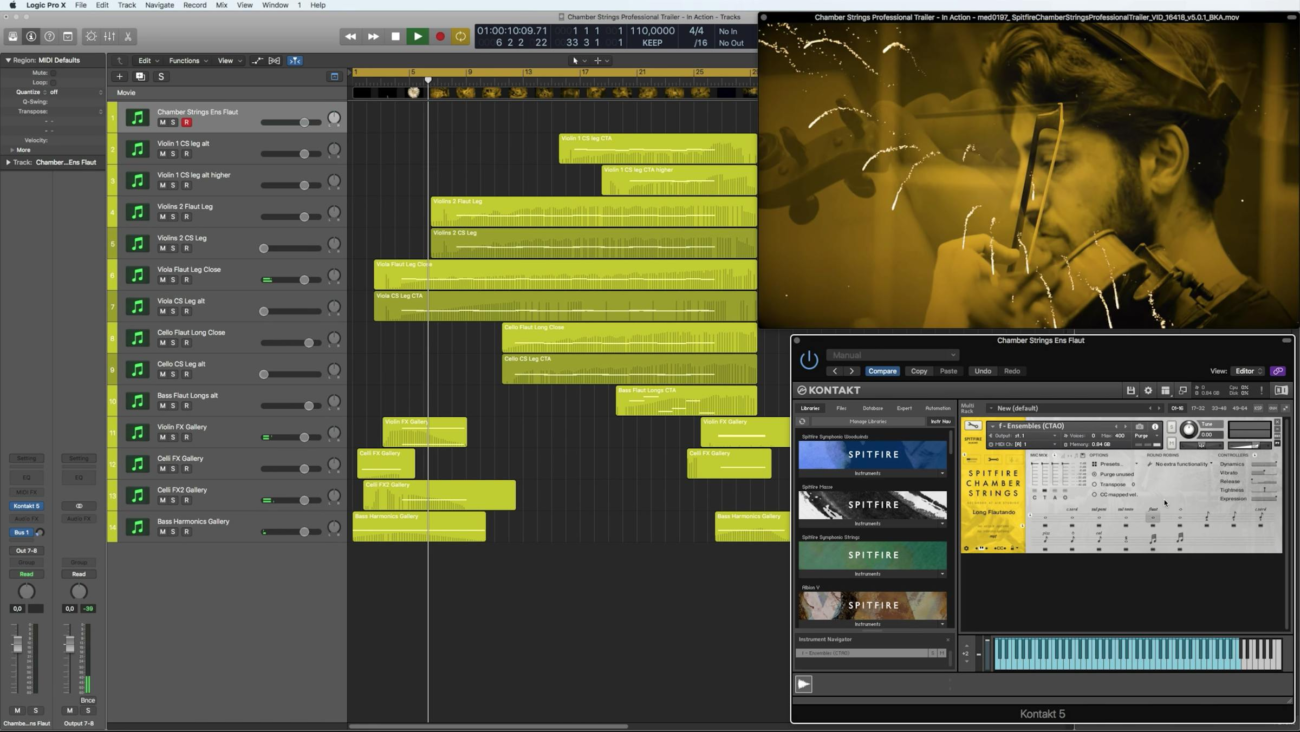The width and height of the screenshot is (1300, 732).
Task: Open the Mixer from the control bar
Action: [109, 36]
